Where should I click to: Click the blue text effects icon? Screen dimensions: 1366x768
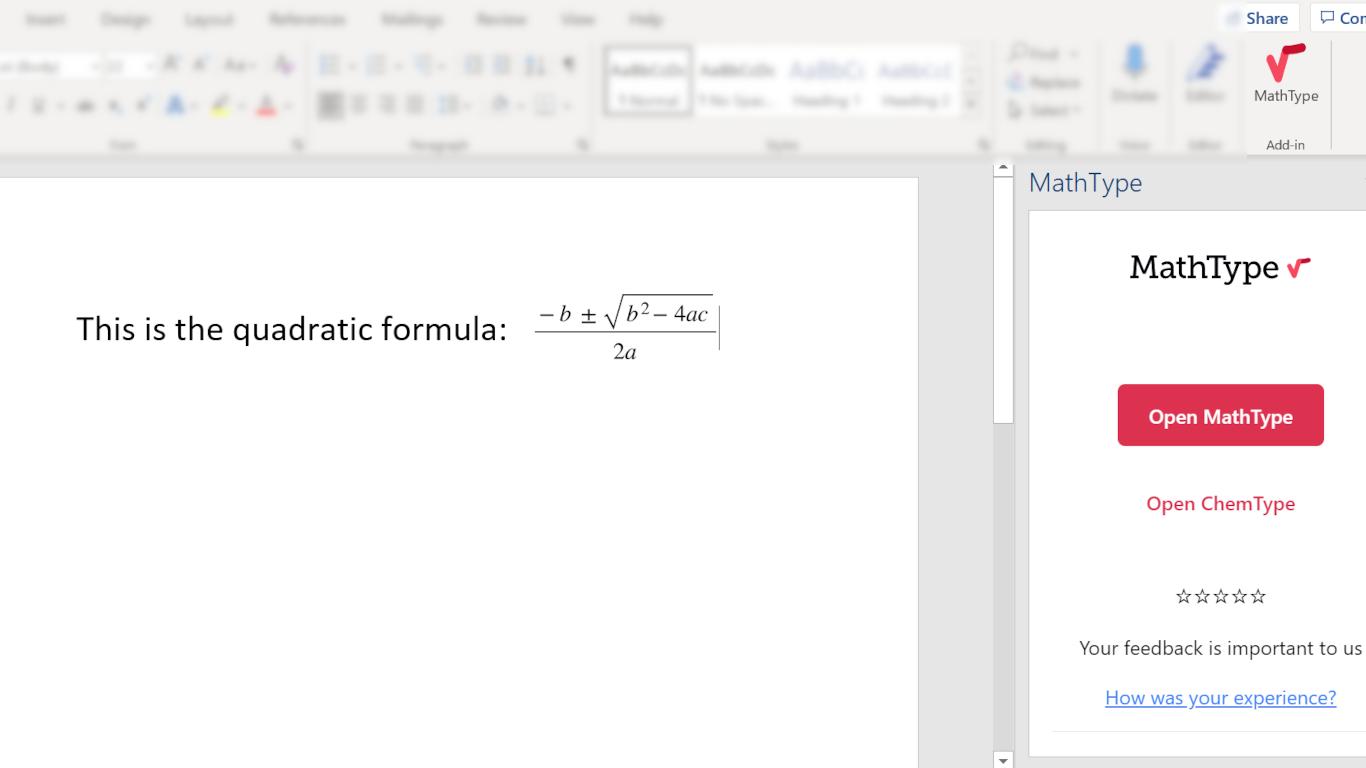click(x=176, y=106)
